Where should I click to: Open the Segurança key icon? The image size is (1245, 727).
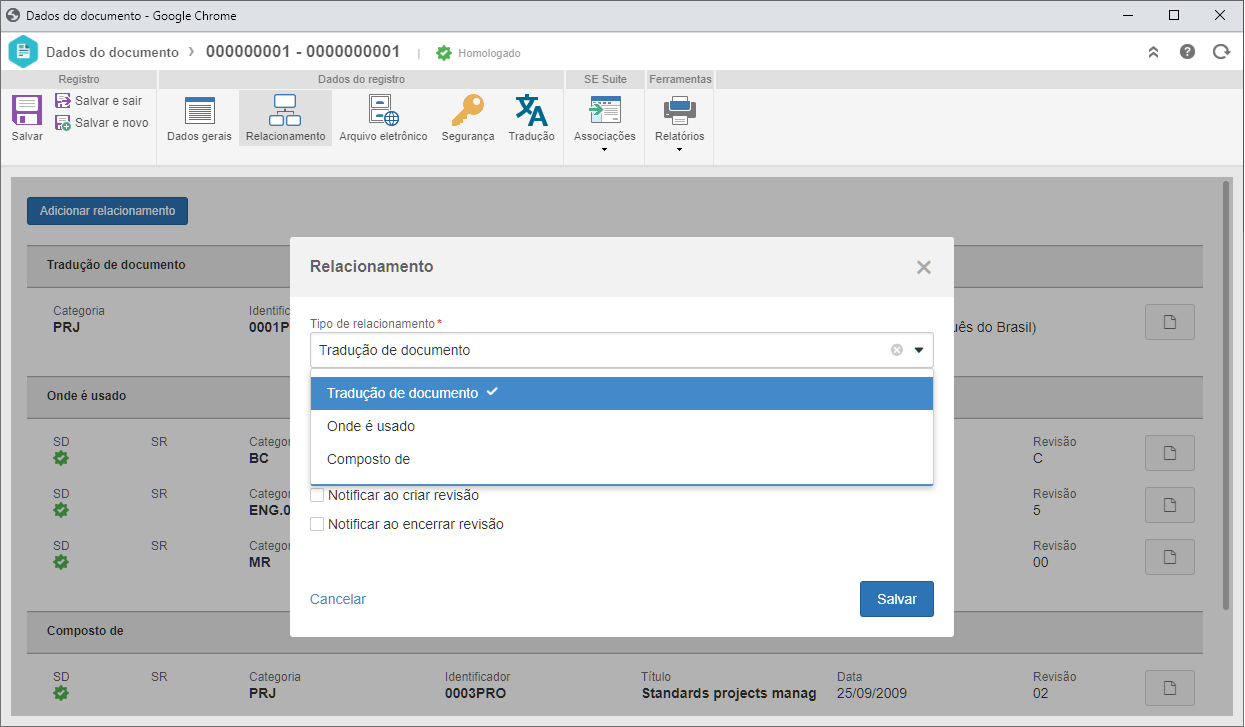coord(468,118)
